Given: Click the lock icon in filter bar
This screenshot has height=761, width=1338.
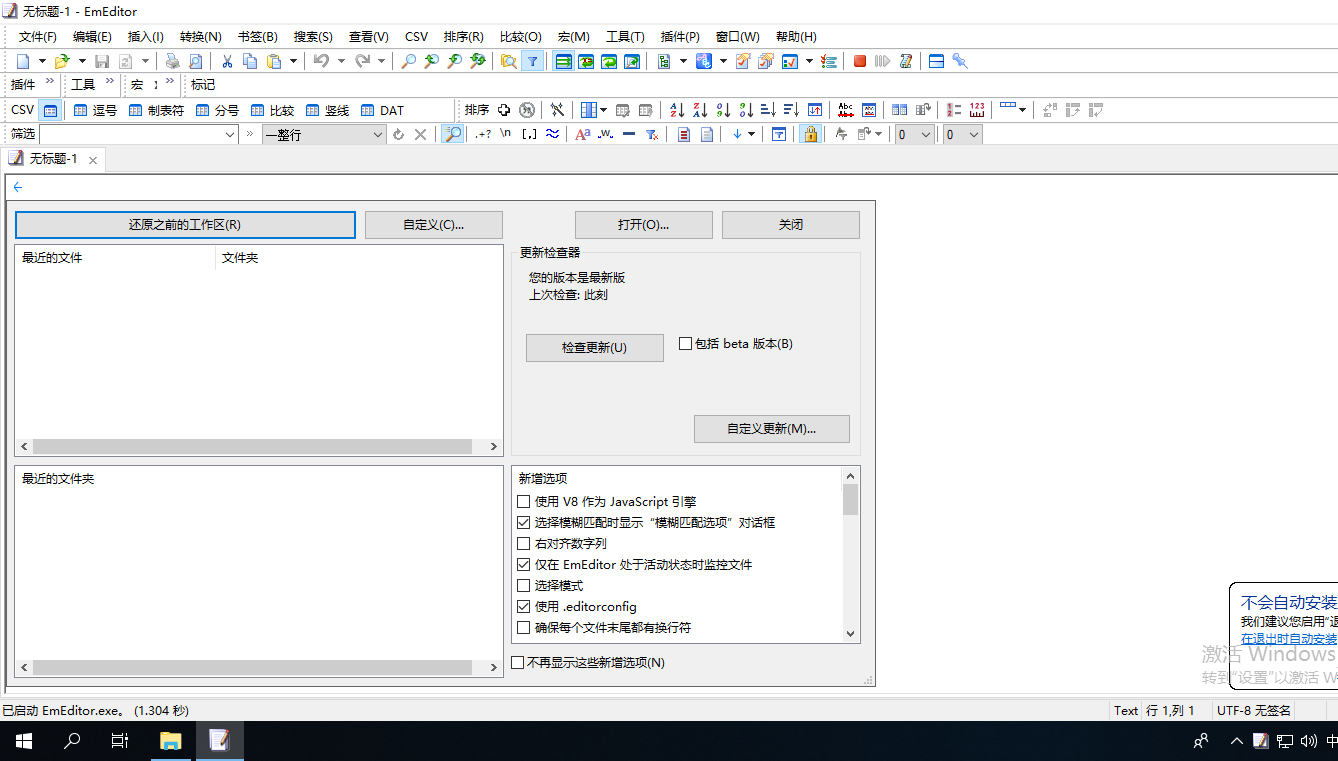Looking at the screenshot, I should click(x=811, y=134).
